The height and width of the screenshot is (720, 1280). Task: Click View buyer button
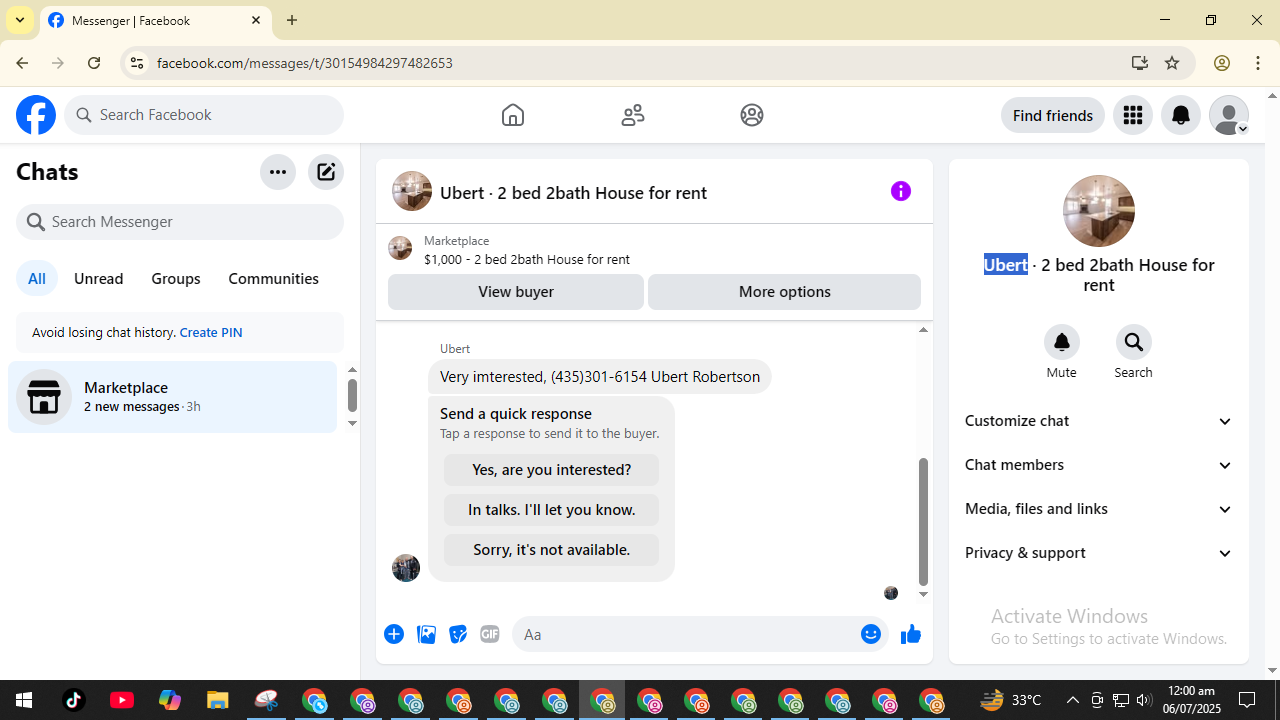[x=516, y=292]
